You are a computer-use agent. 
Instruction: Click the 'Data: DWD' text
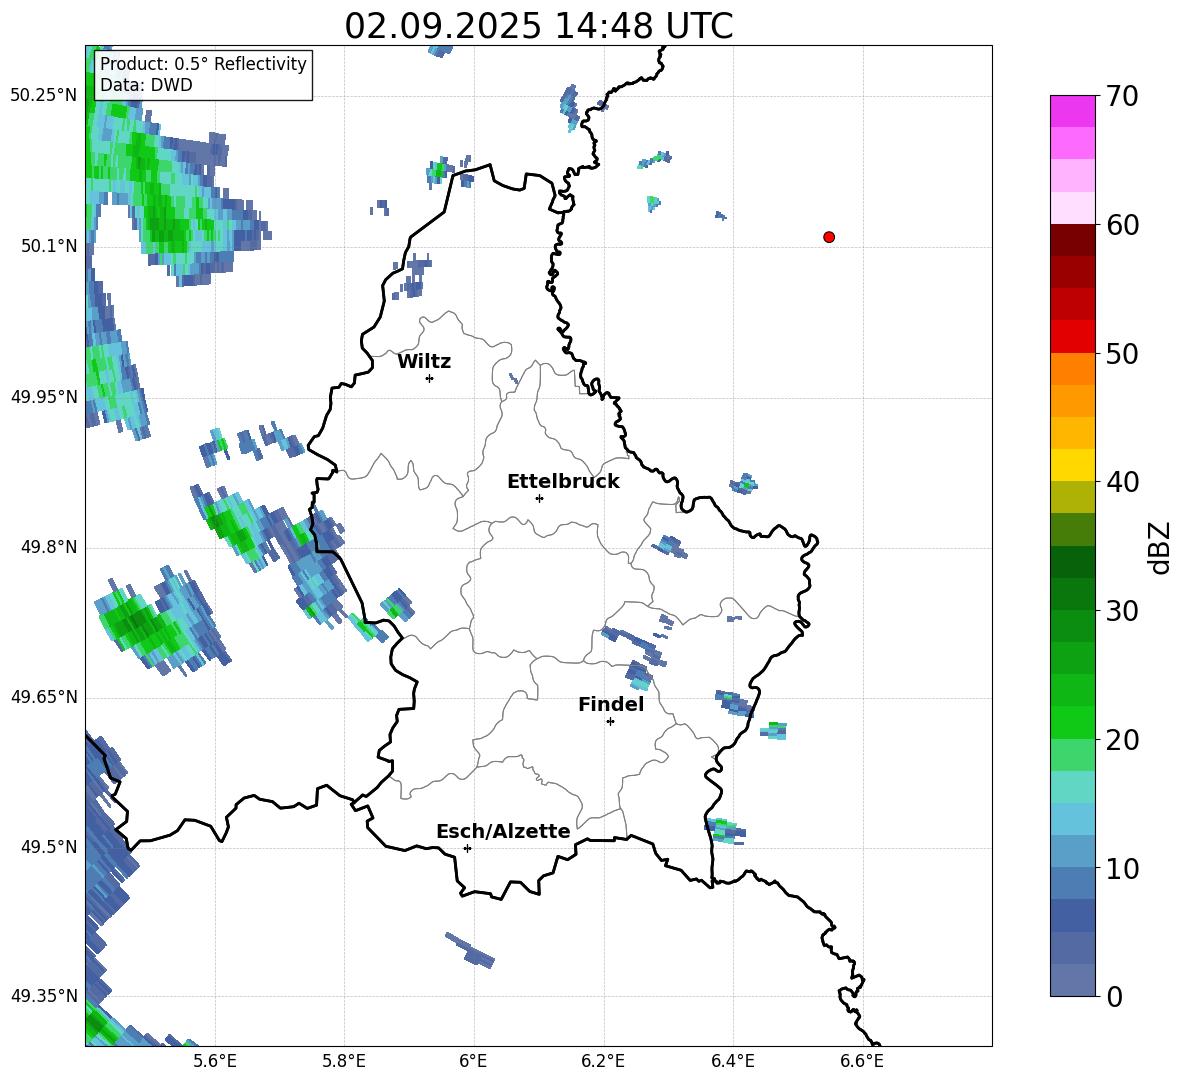(146, 85)
